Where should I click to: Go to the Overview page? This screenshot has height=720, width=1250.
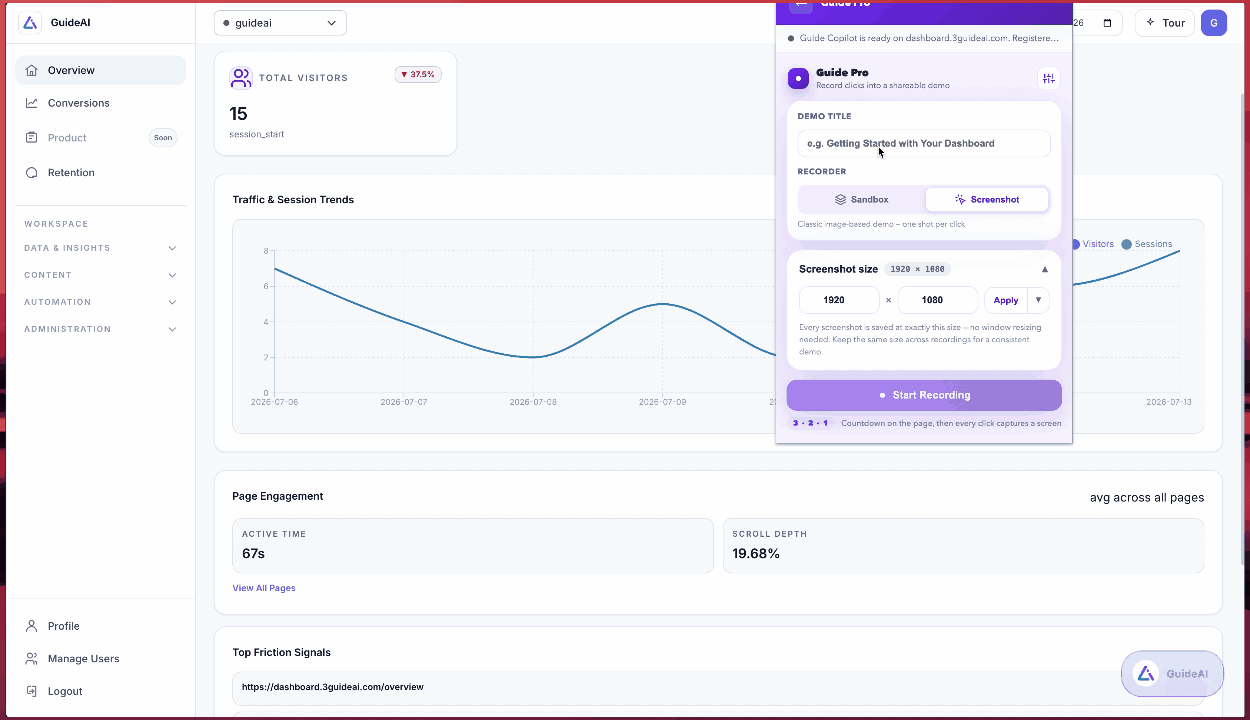[x=100, y=70]
